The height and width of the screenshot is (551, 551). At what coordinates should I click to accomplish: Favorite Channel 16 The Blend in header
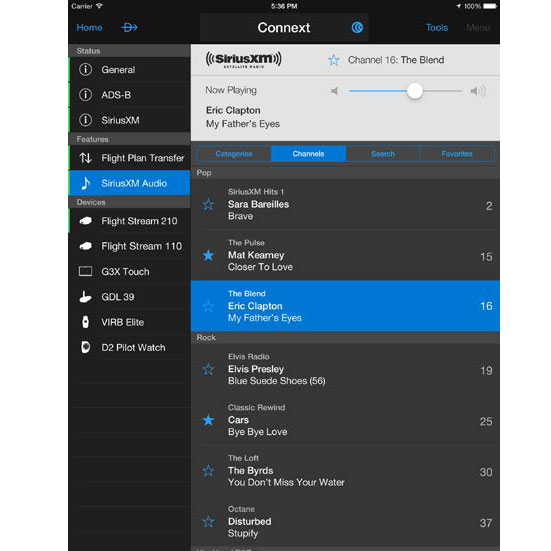(x=333, y=60)
